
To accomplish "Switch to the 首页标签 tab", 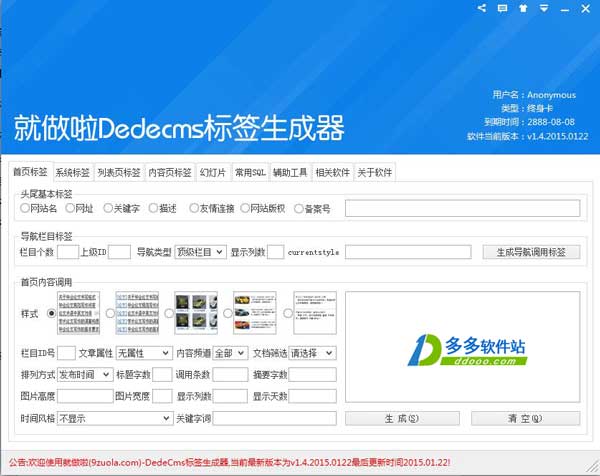I will [30, 172].
